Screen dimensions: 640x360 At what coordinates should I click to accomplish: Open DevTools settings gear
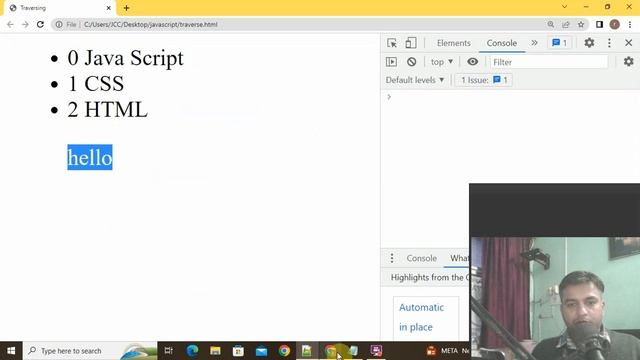(589, 42)
